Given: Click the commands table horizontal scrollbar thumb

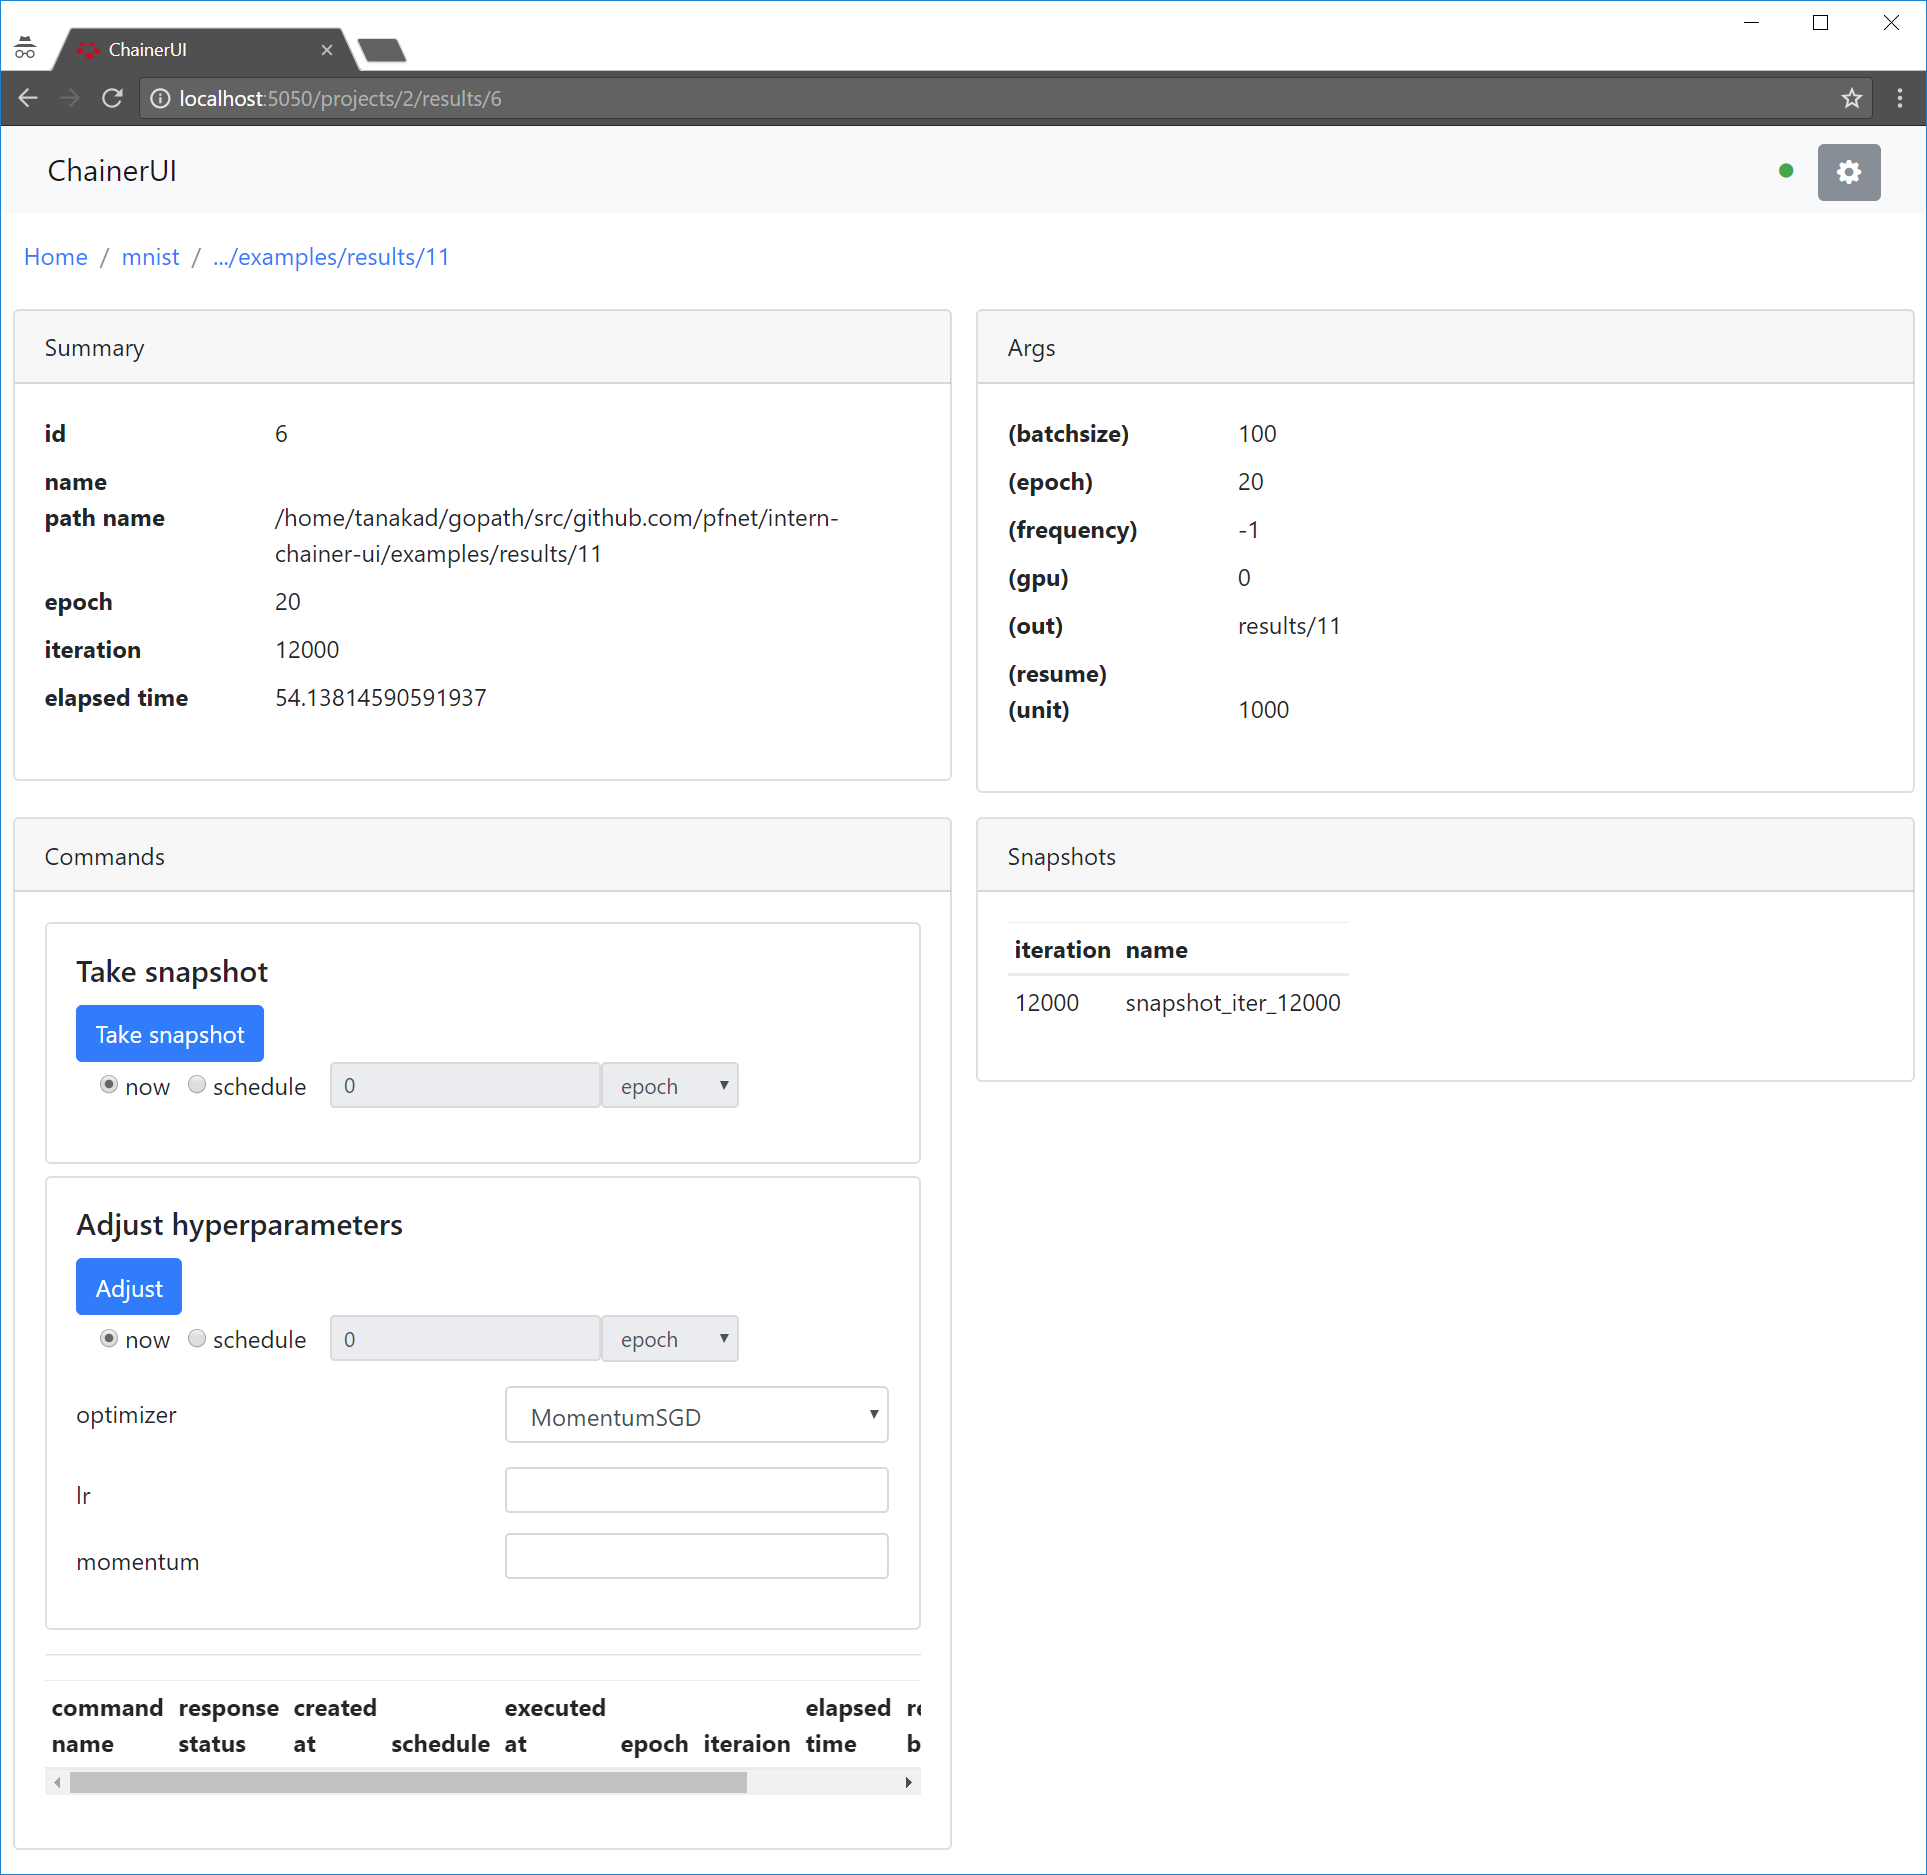Looking at the screenshot, I should pos(408,1782).
